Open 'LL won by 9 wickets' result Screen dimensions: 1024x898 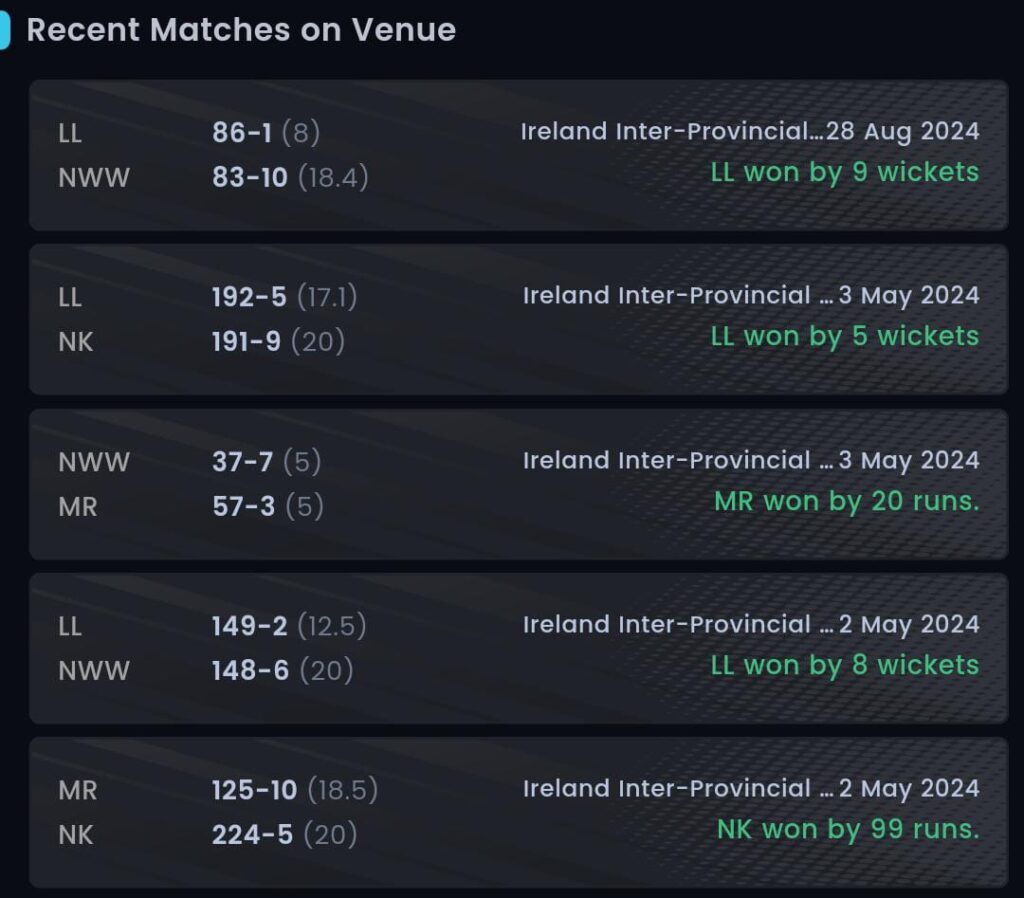[x=844, y=172]
